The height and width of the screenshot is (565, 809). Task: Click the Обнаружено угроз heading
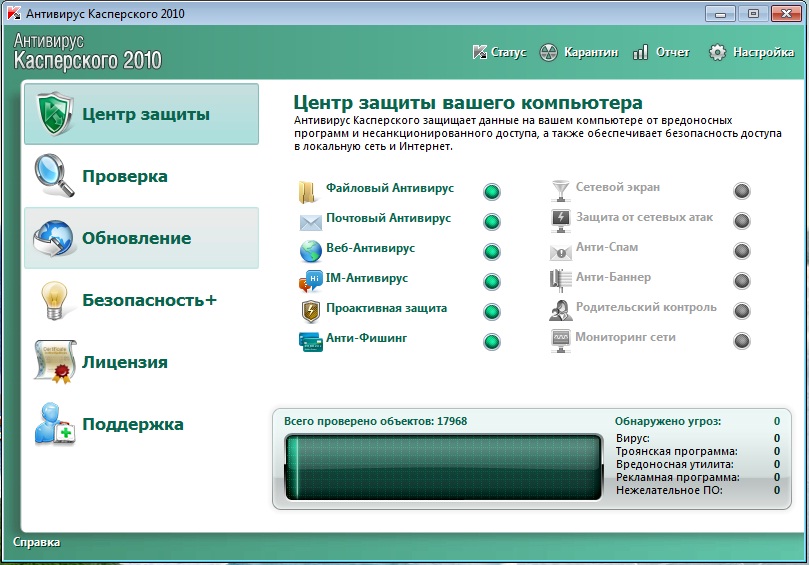[668, 422]
